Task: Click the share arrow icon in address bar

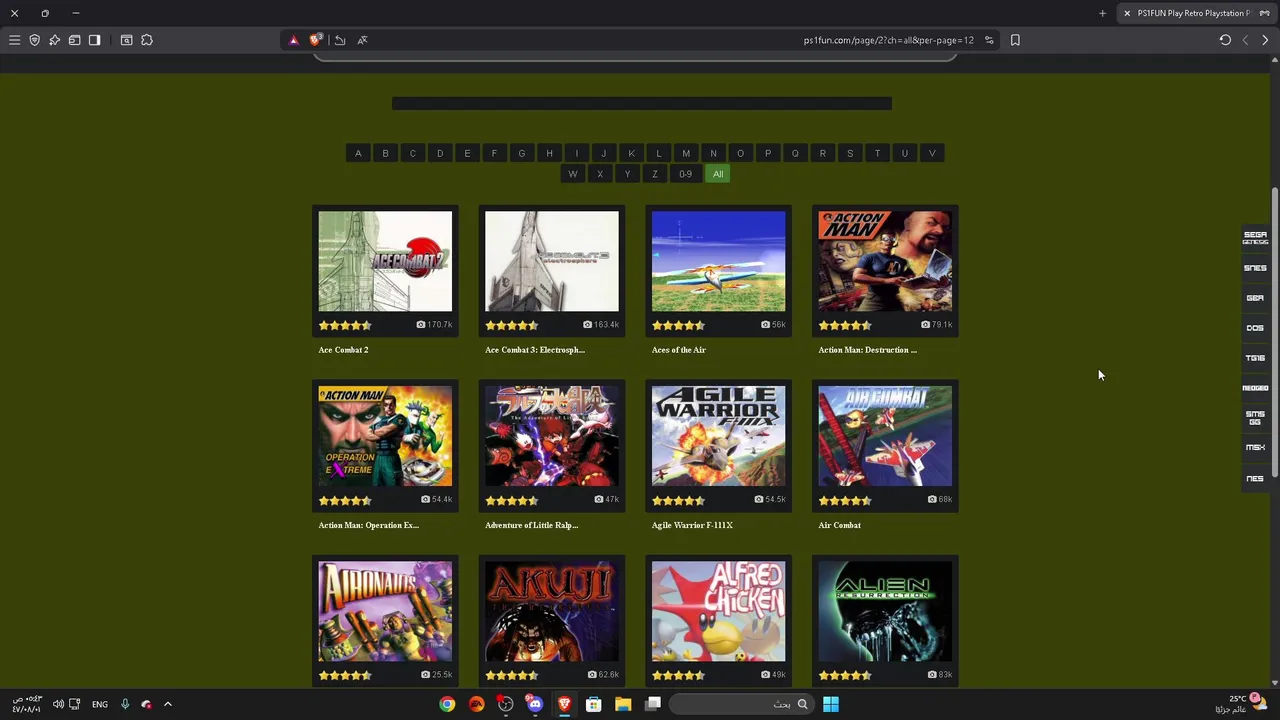Action: coord(340,40)
